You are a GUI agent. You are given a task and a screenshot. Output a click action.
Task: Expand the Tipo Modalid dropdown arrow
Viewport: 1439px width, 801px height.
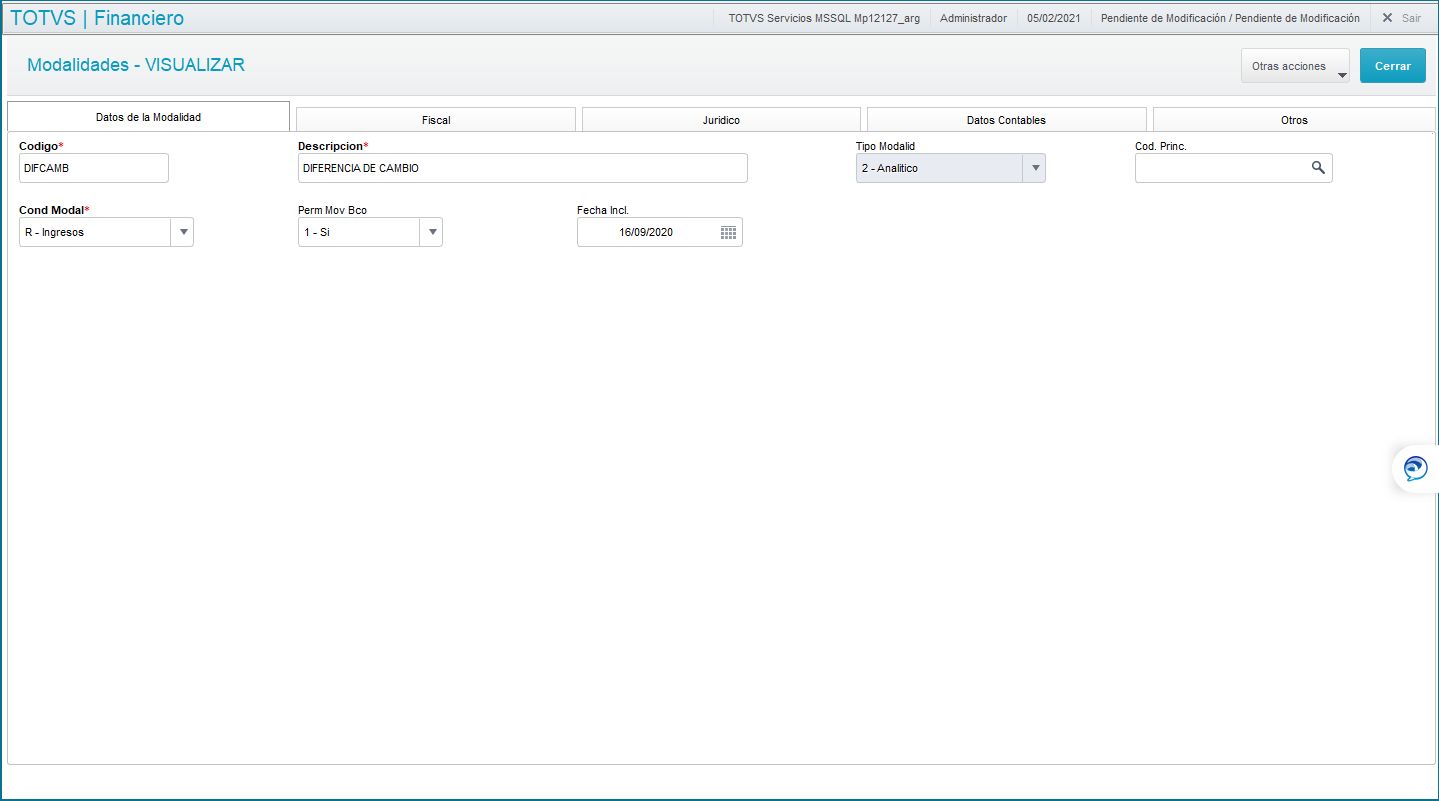point(1034,168)
